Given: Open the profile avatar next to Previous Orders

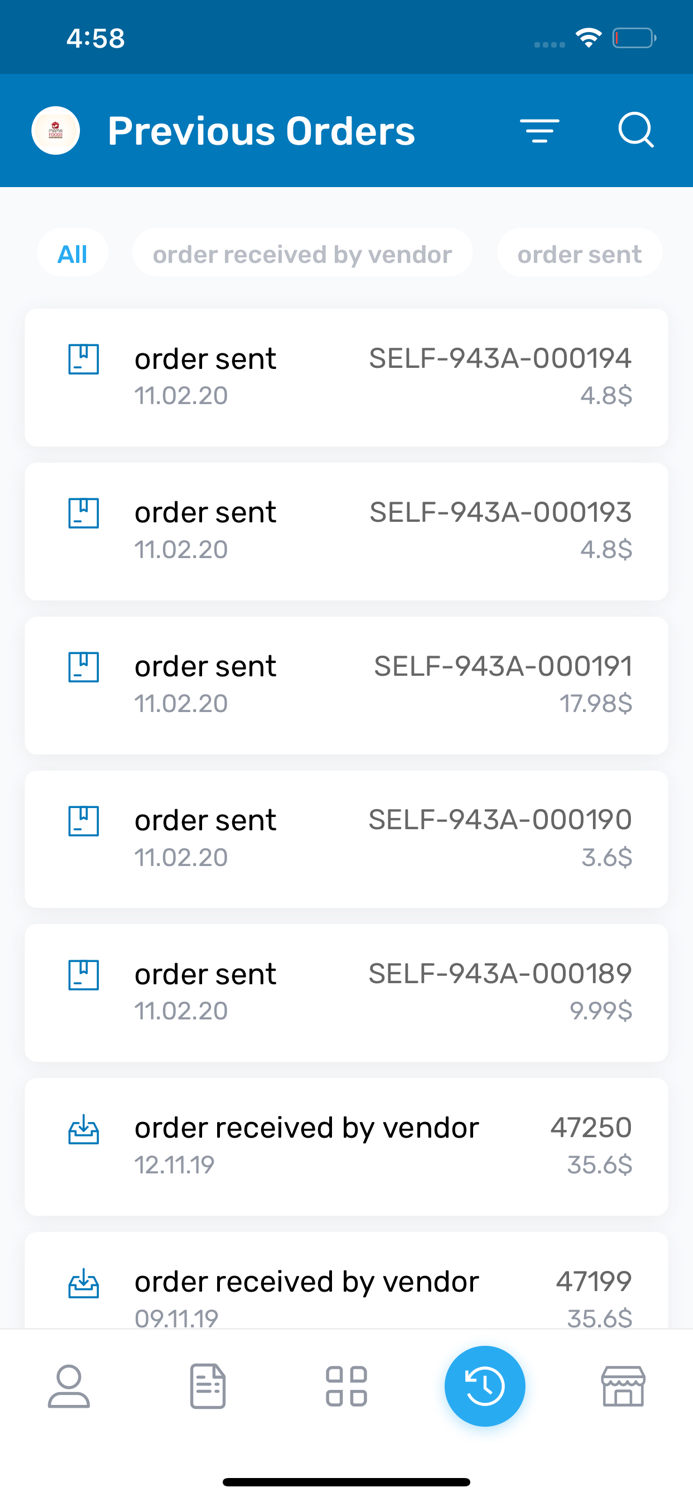Looking at the screenshot, I should 55,130.
